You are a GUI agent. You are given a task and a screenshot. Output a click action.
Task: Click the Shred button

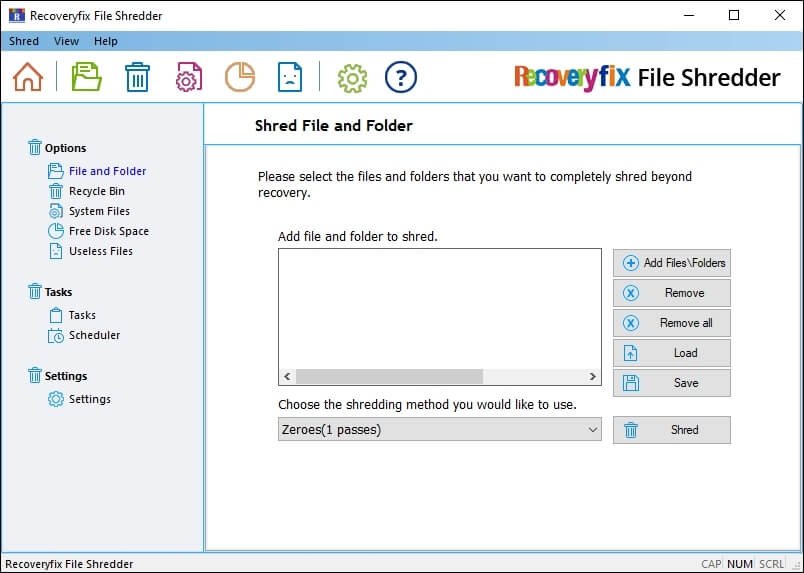point(672,430)
